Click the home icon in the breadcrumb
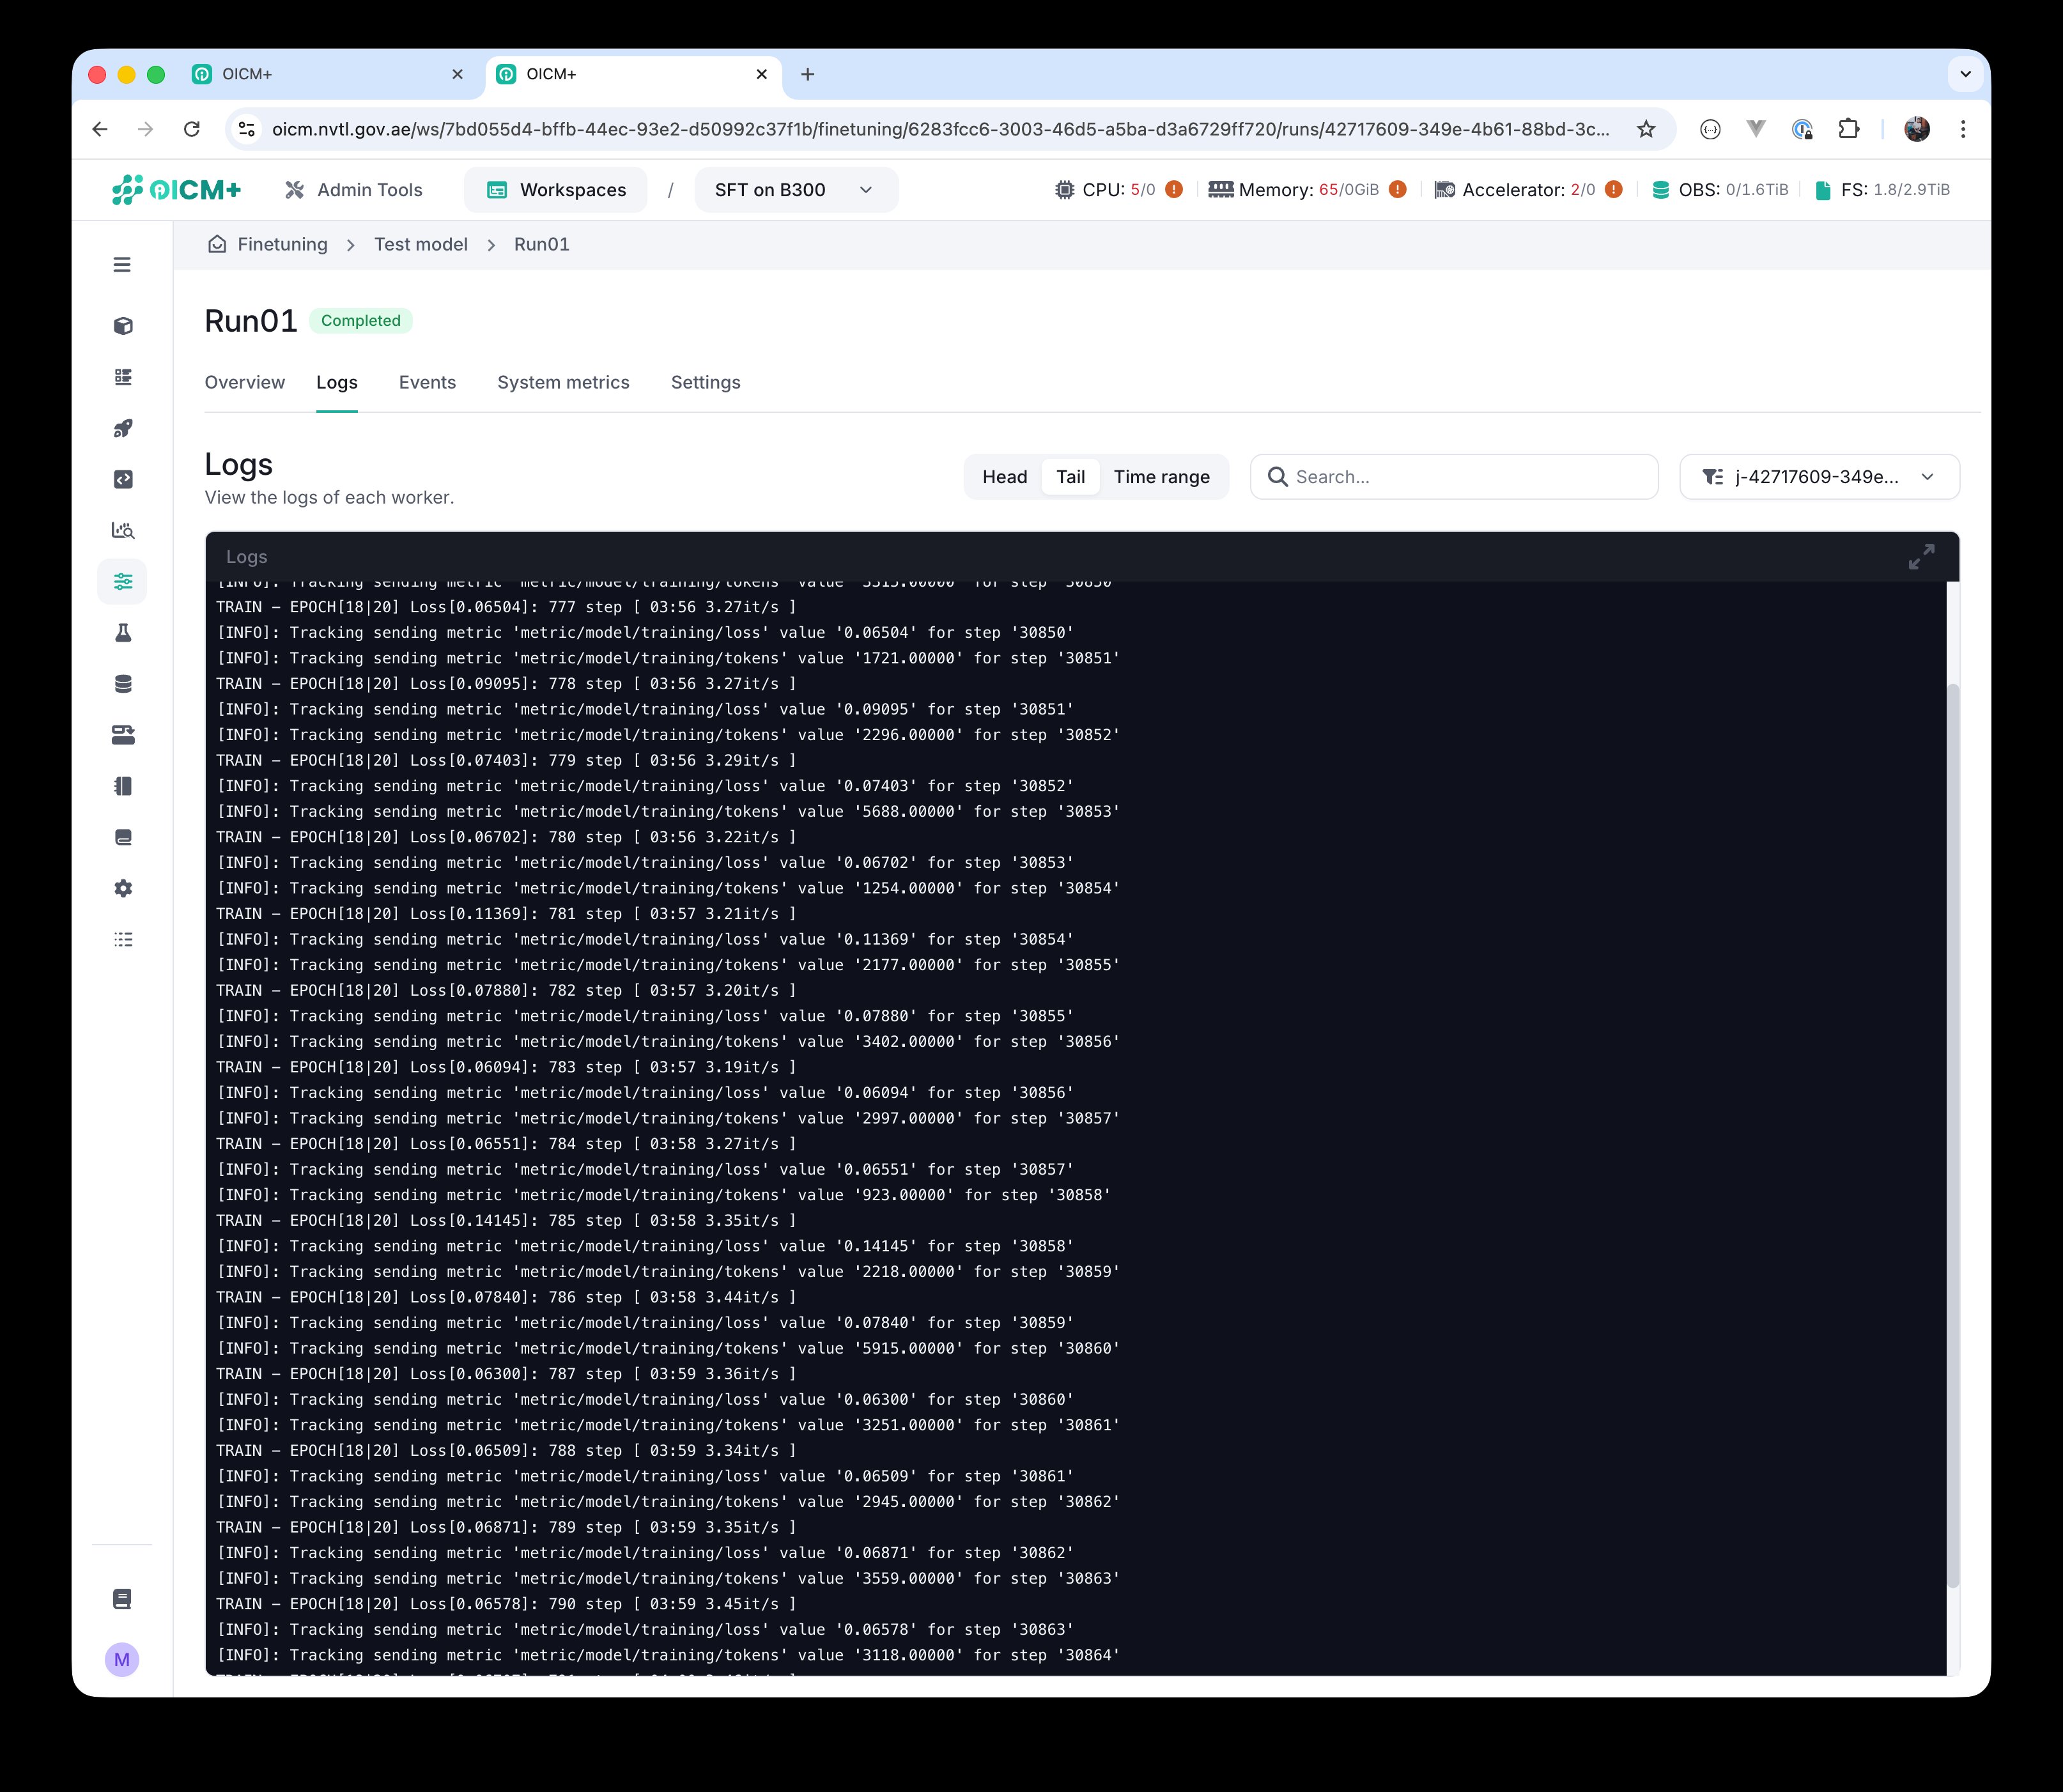This screenshot has width=2063, height=1792. click(217, 244)
